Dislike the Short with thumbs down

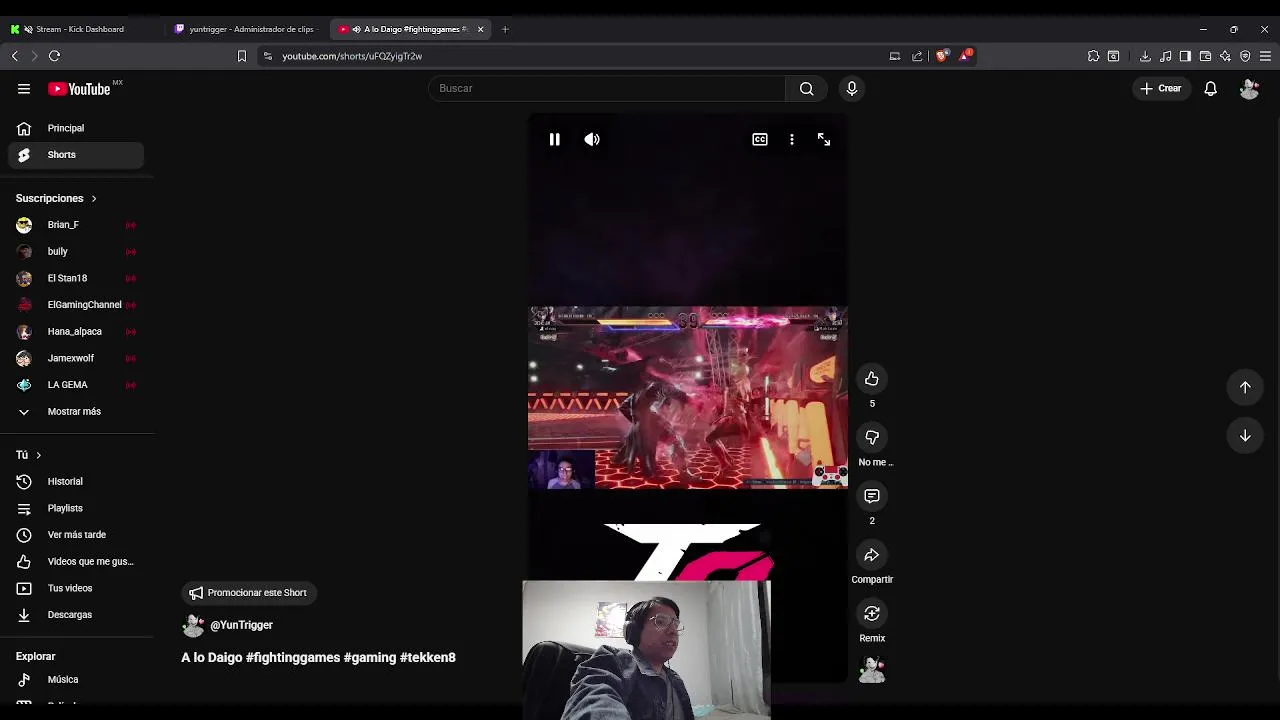pos(872,437)
